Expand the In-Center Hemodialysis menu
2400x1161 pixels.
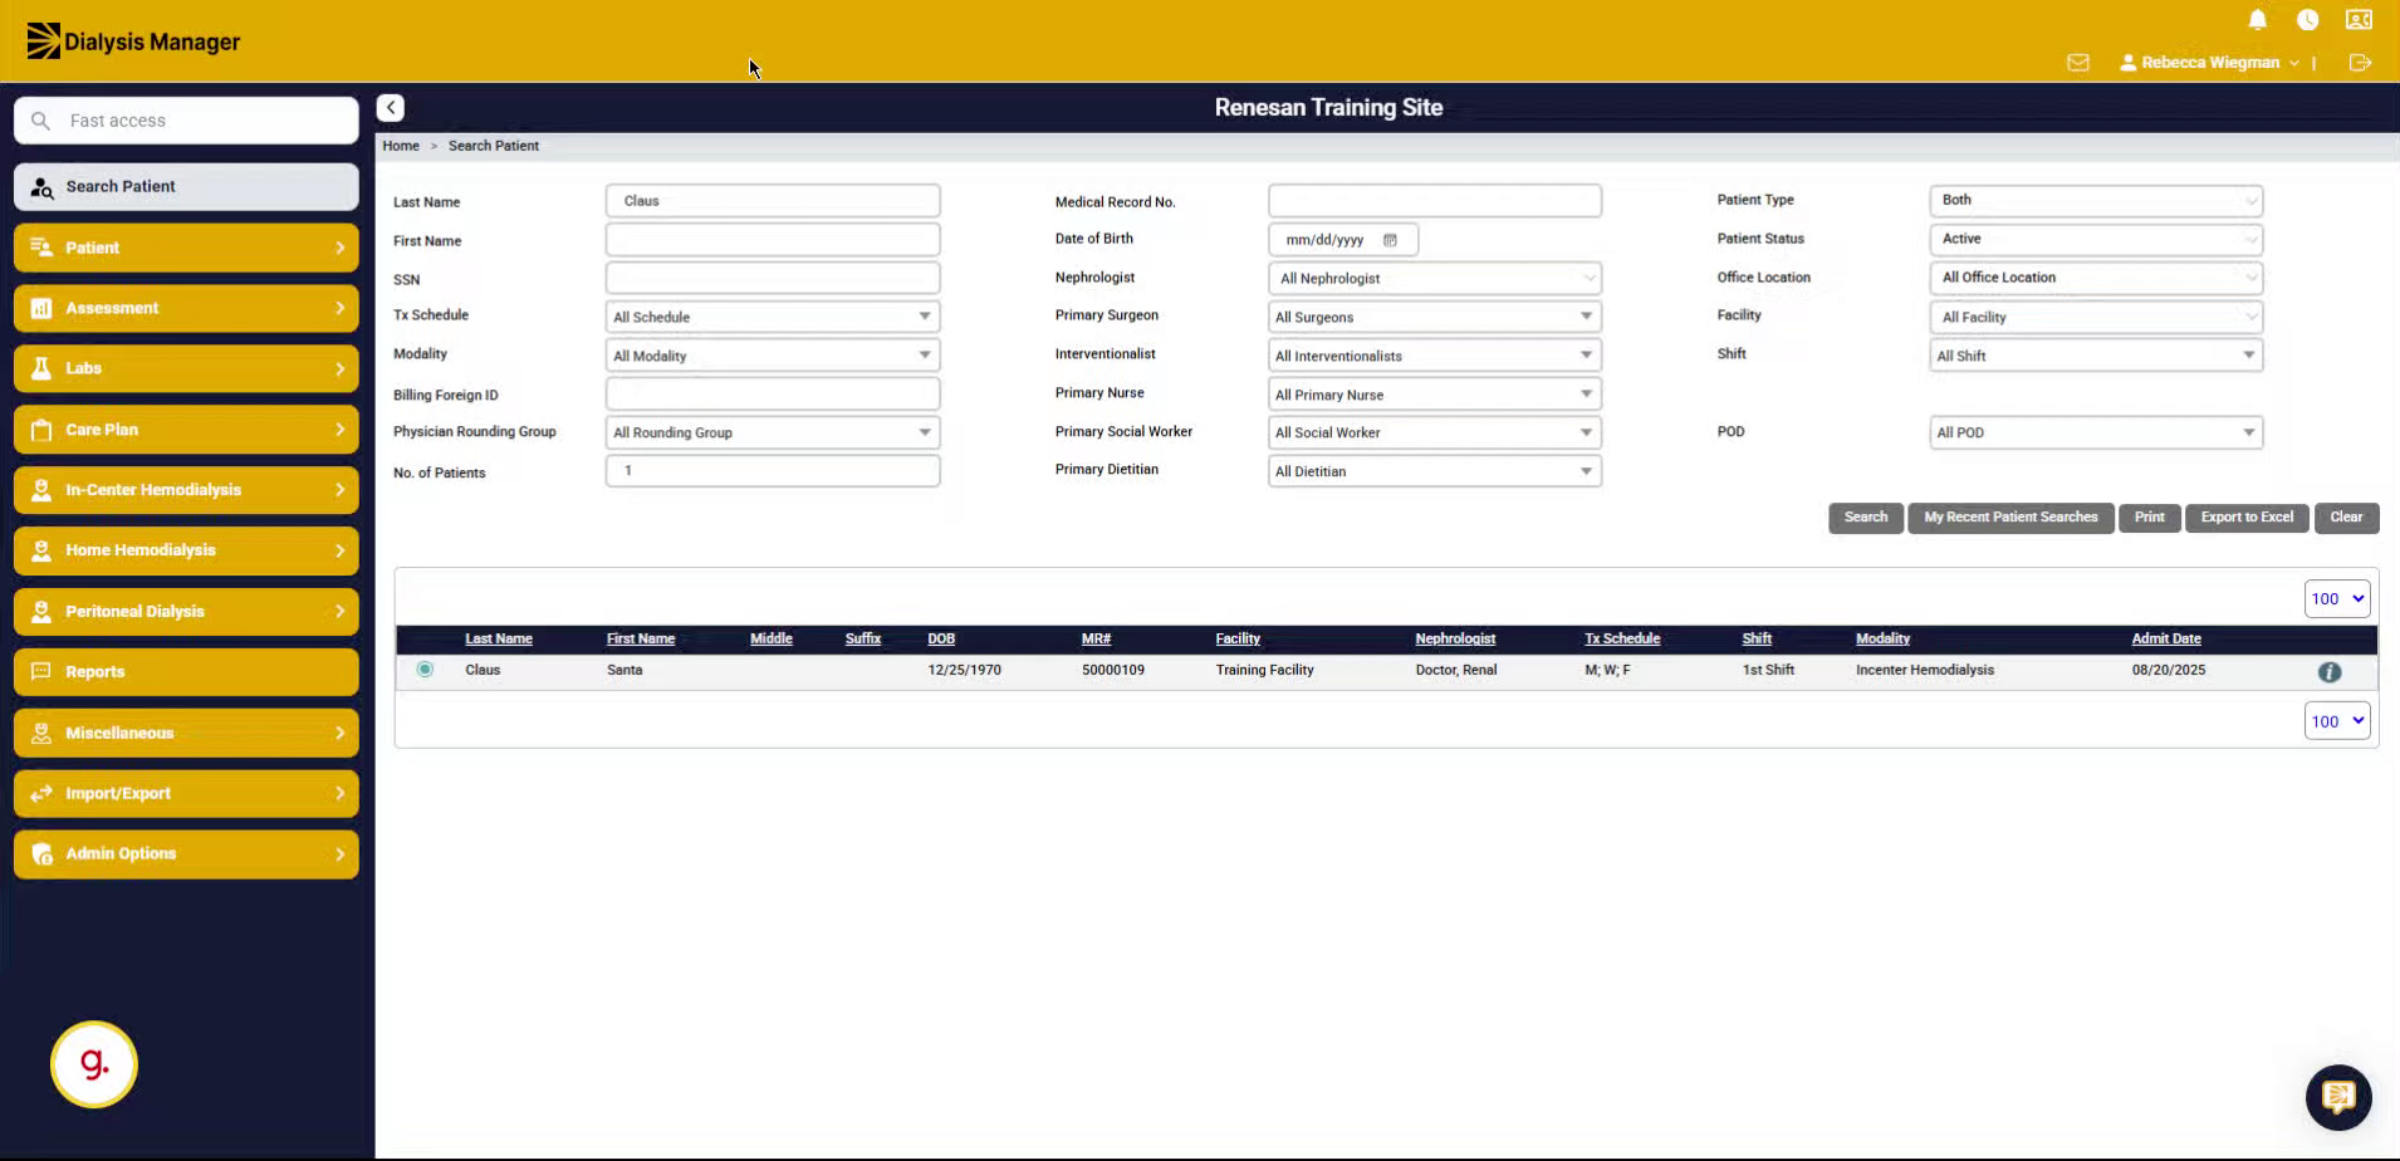[x=186, y=490]
